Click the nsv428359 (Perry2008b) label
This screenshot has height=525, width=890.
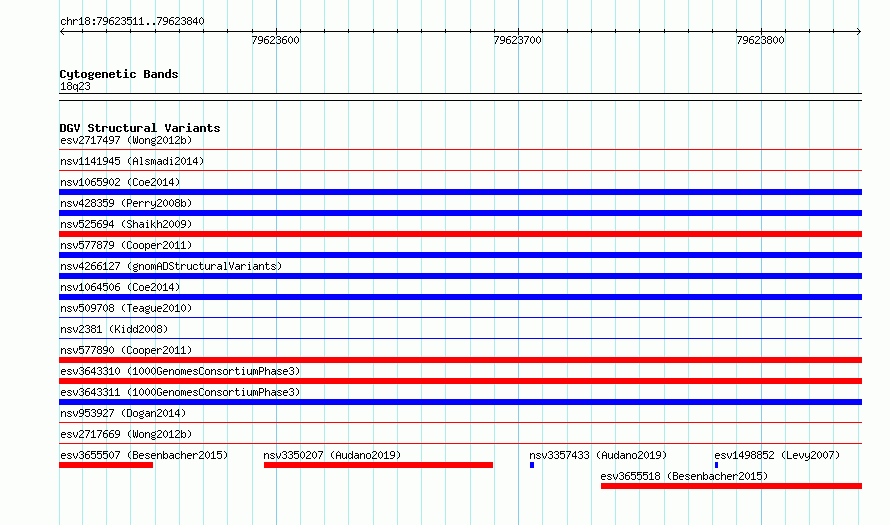tap(126, 203)
